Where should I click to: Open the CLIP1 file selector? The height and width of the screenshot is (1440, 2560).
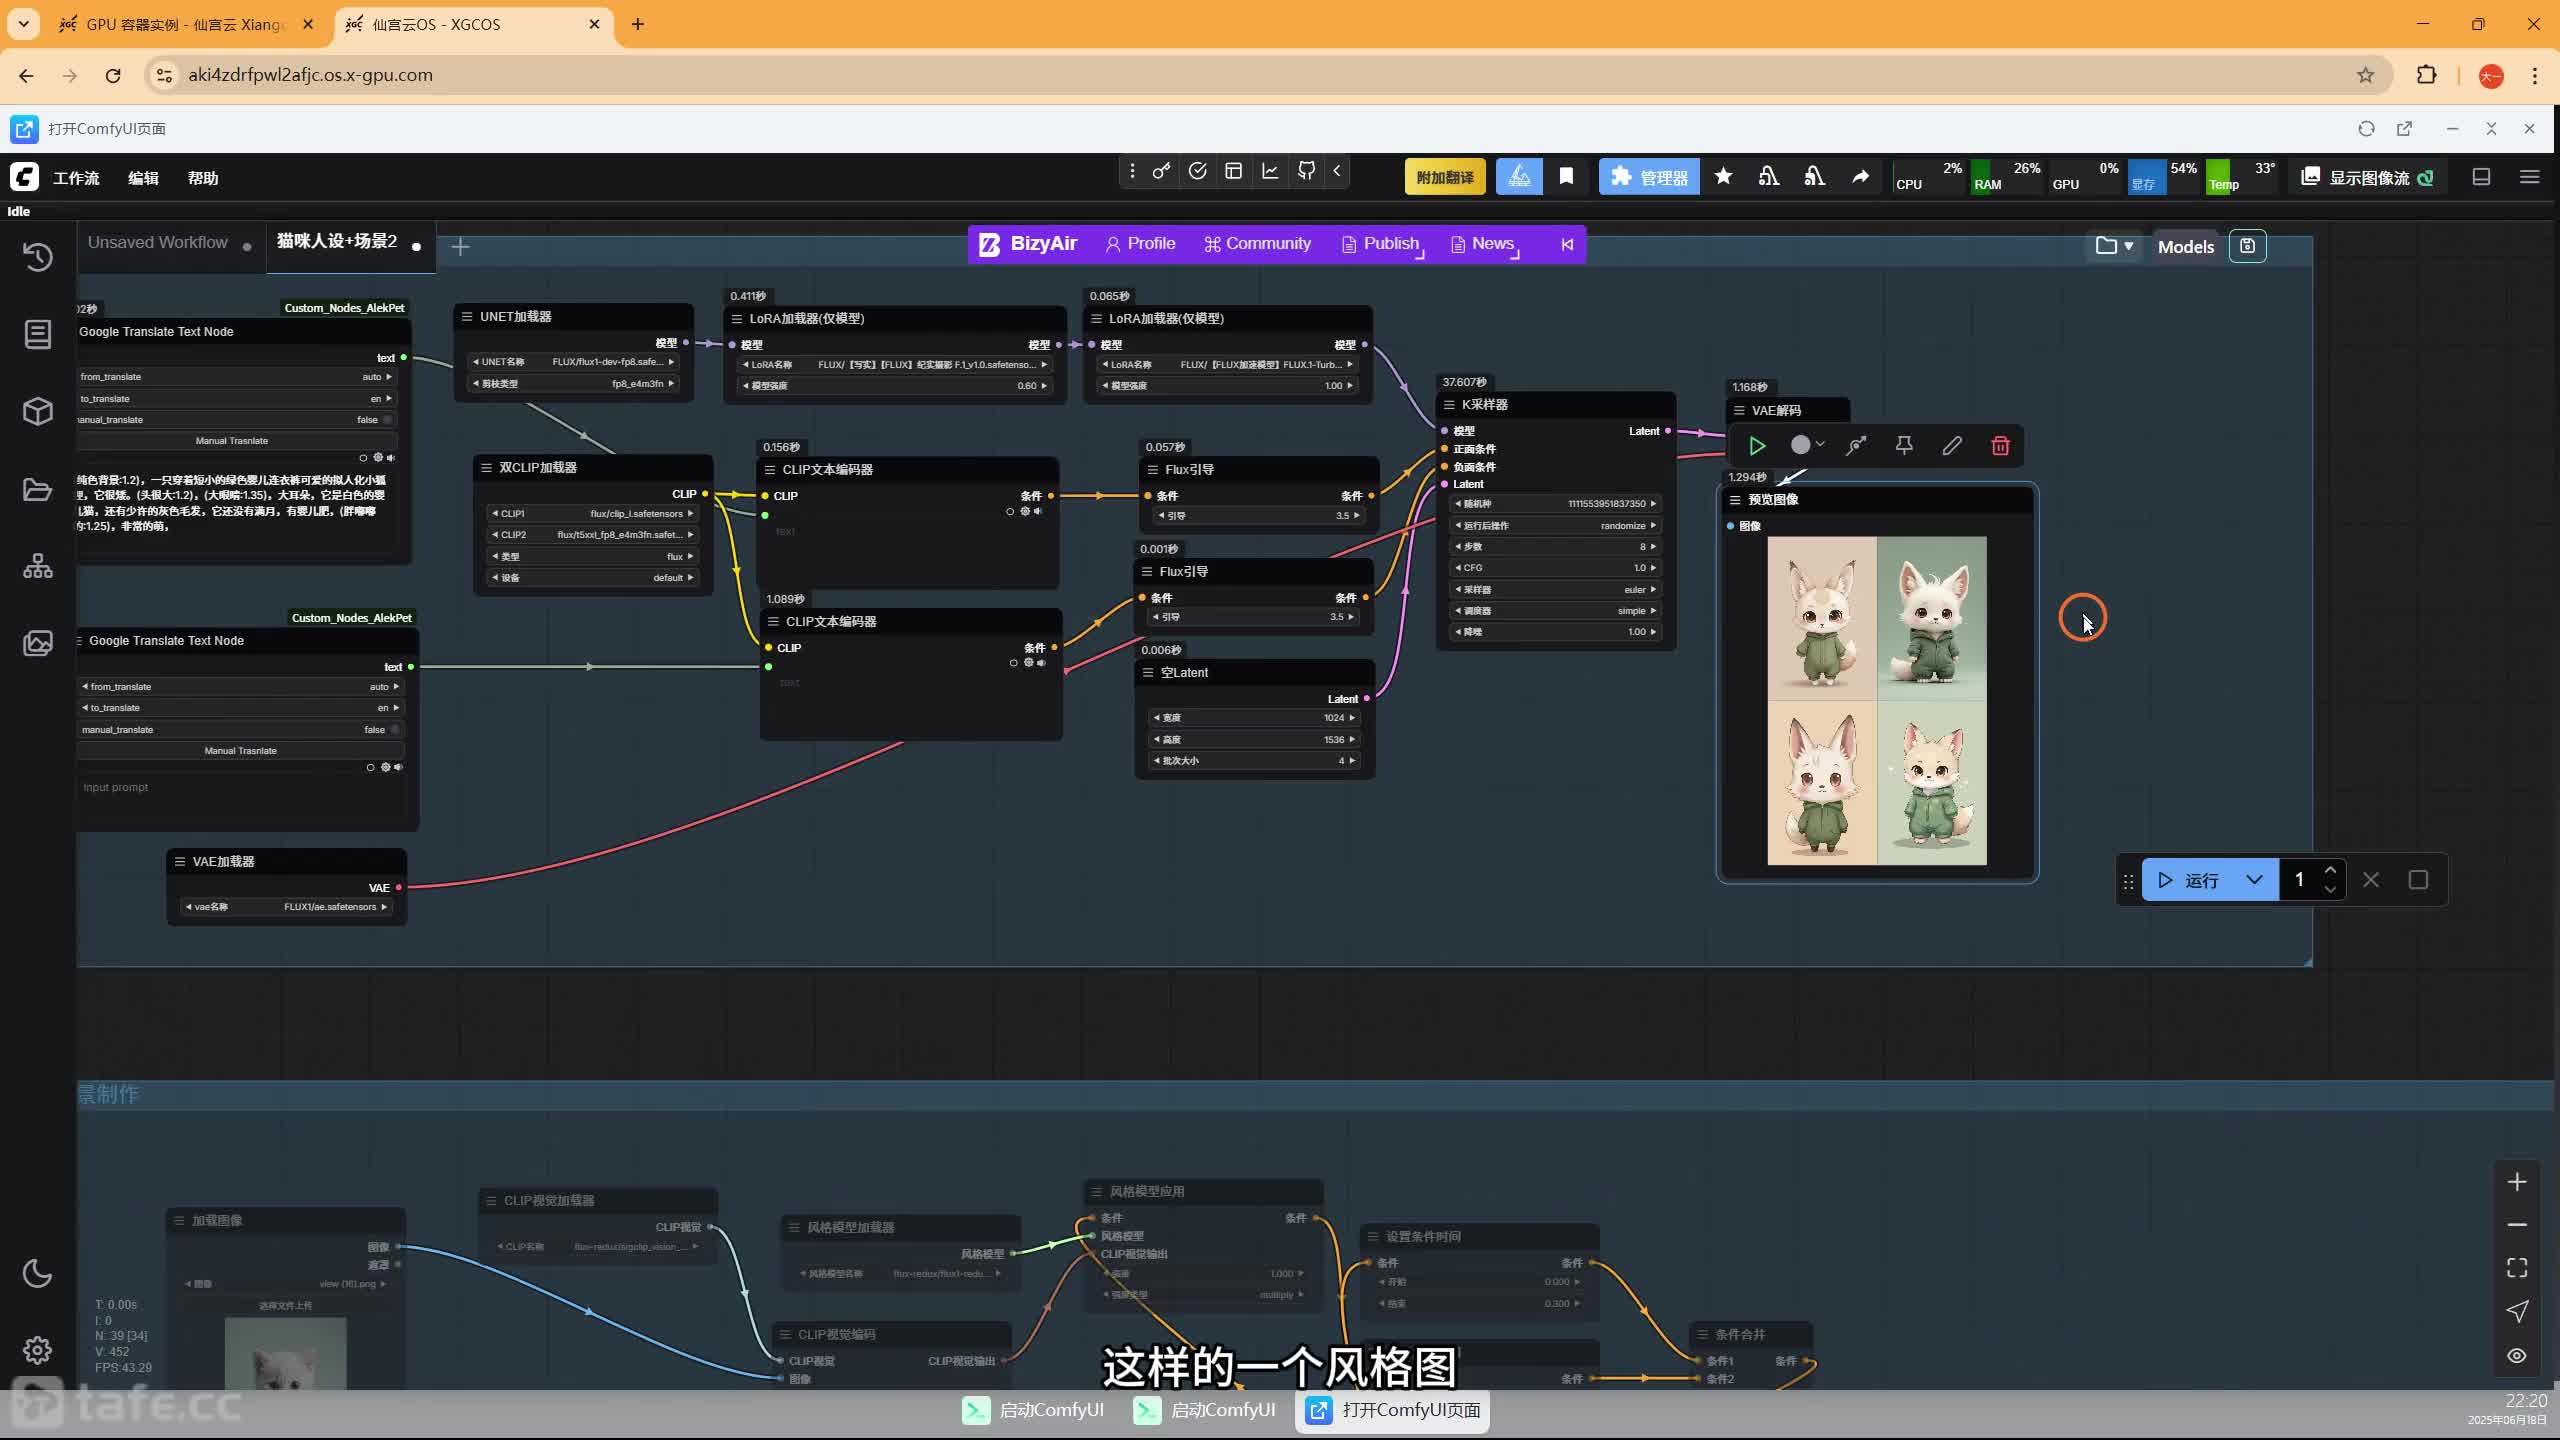coord(592,514)
